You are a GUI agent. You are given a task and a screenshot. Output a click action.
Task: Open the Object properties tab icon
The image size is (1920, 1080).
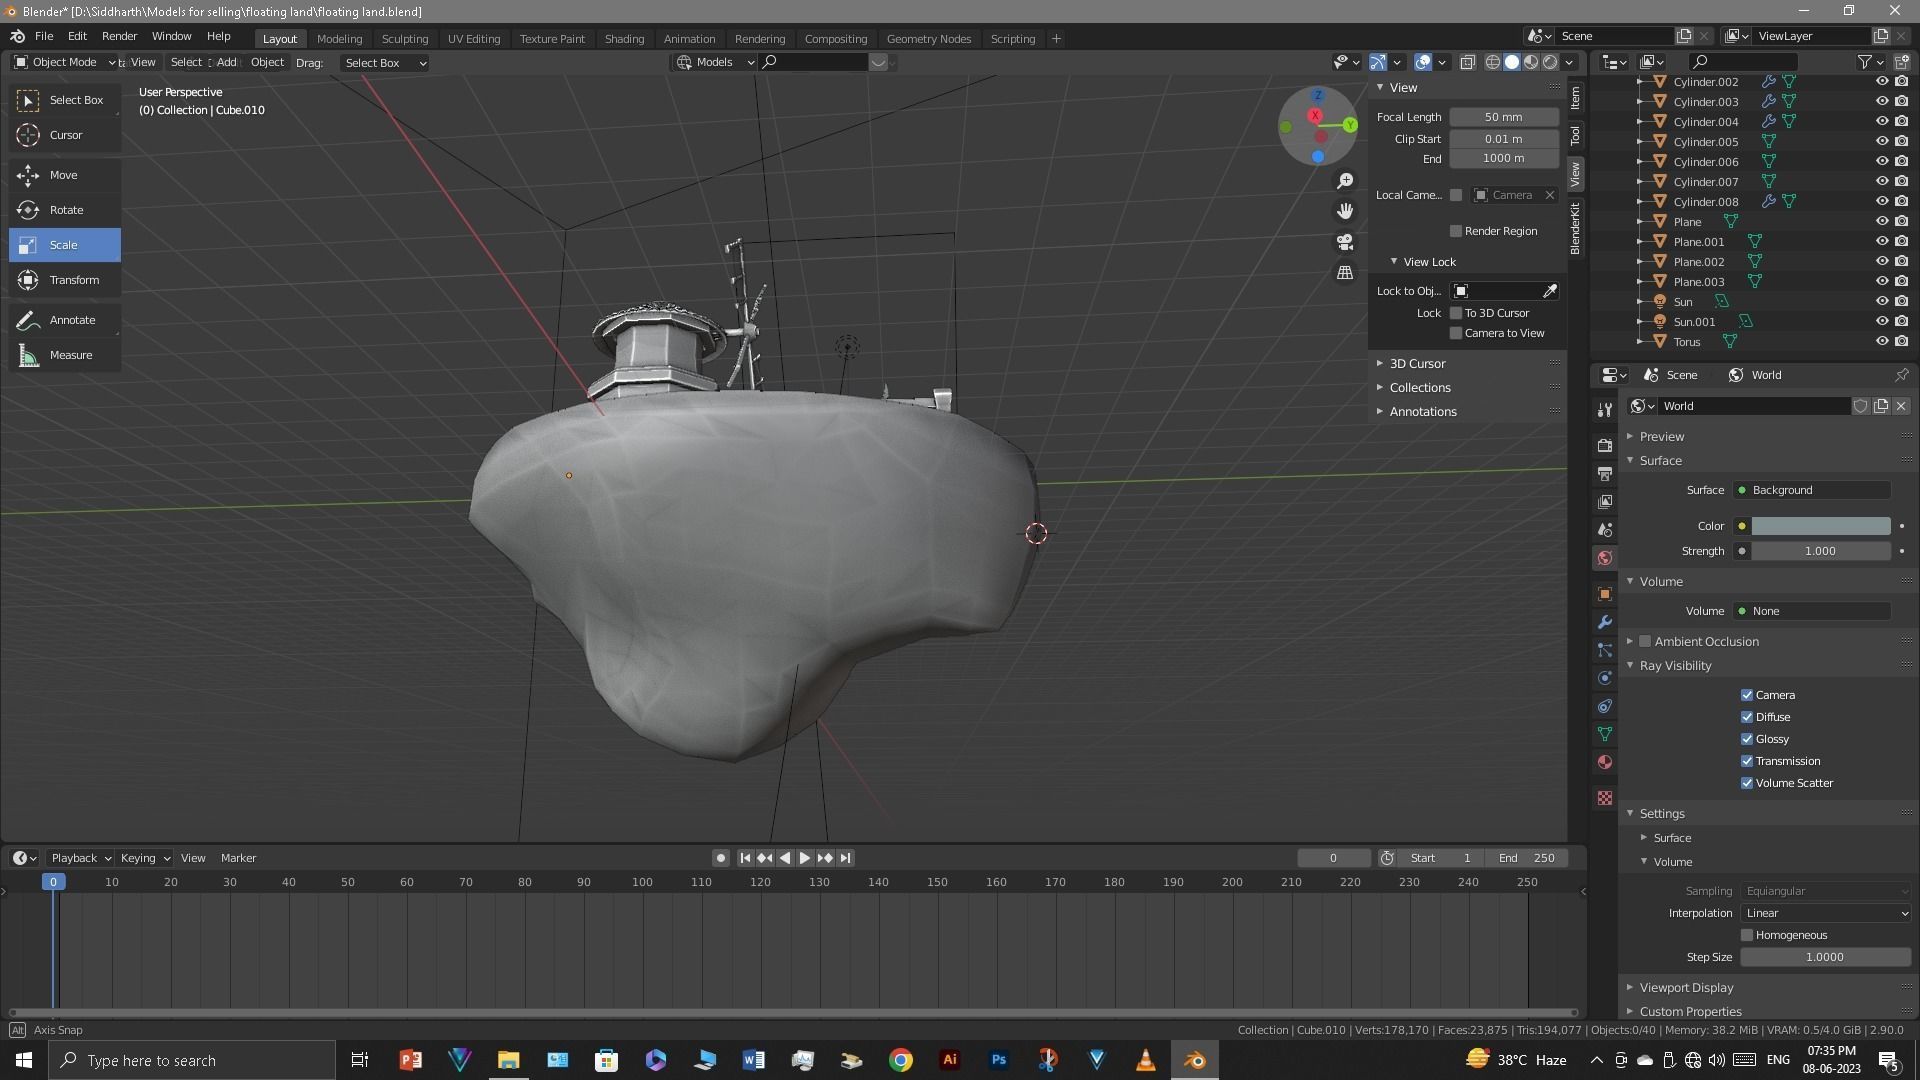(1605, 594)
